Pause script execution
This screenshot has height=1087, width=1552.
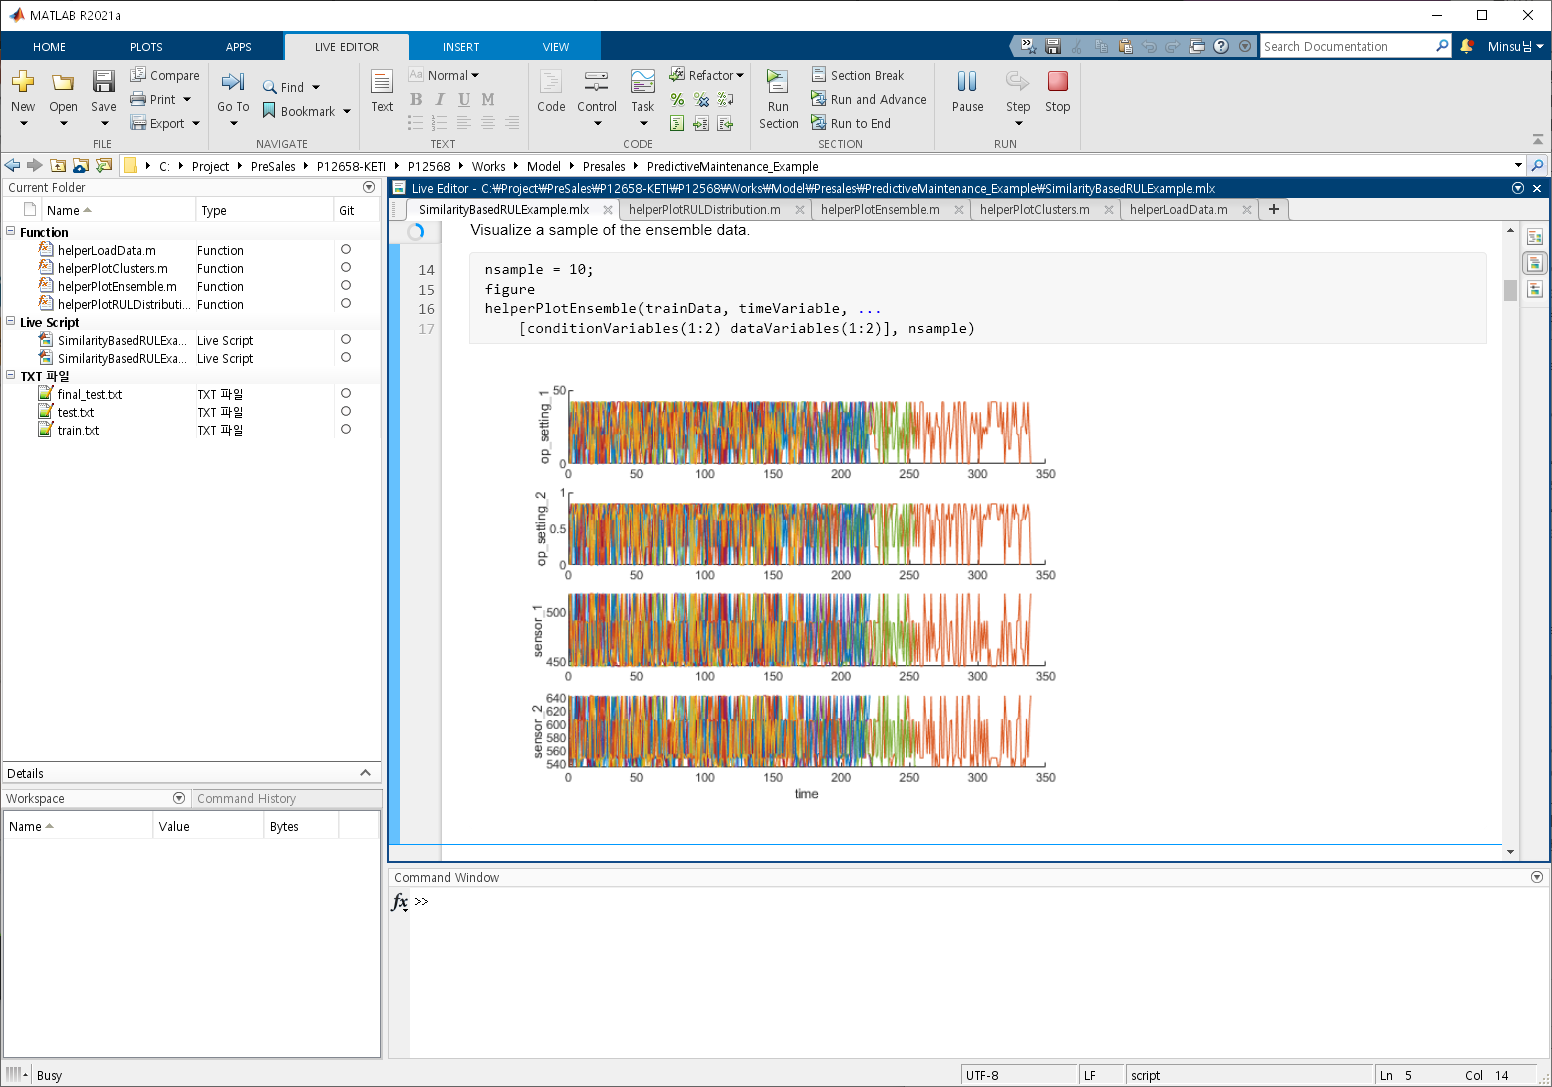click(x=967, y=90)
